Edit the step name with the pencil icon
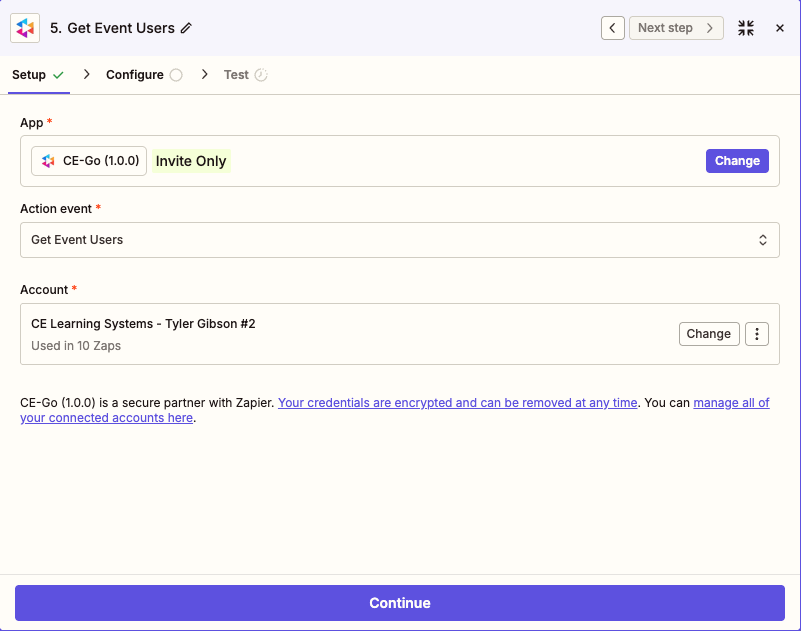 pyautogui.click(x=186, y=28)
